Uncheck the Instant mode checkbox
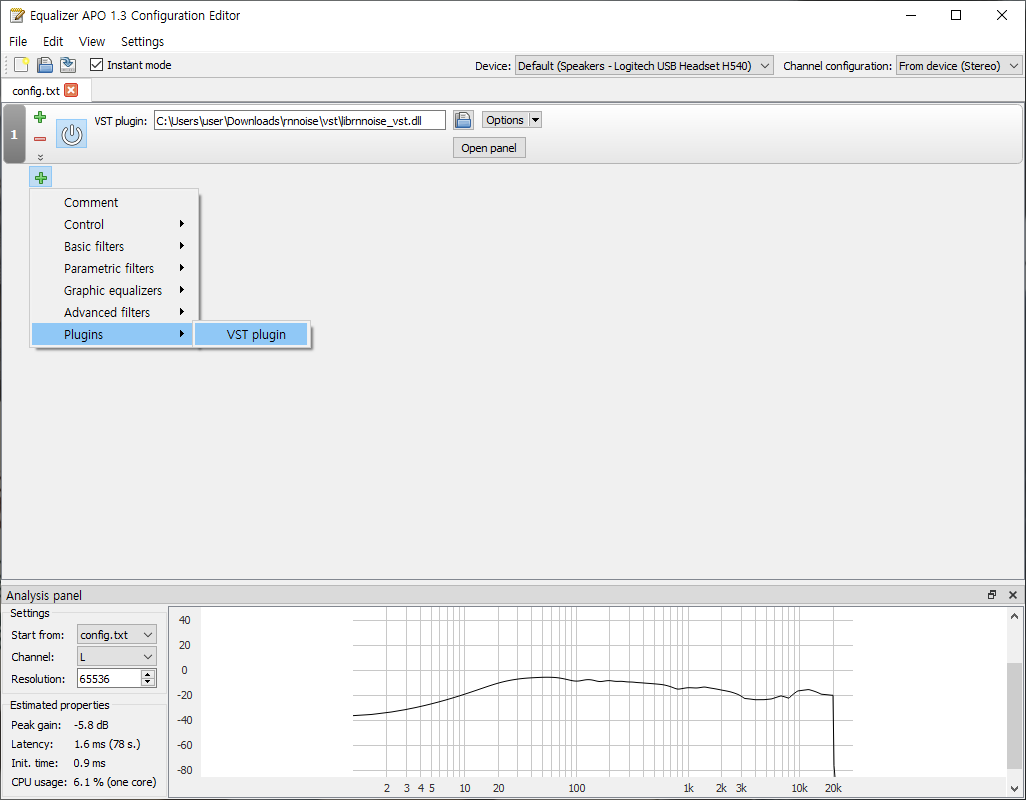1026x800 pixels. (x=96, y=65)
